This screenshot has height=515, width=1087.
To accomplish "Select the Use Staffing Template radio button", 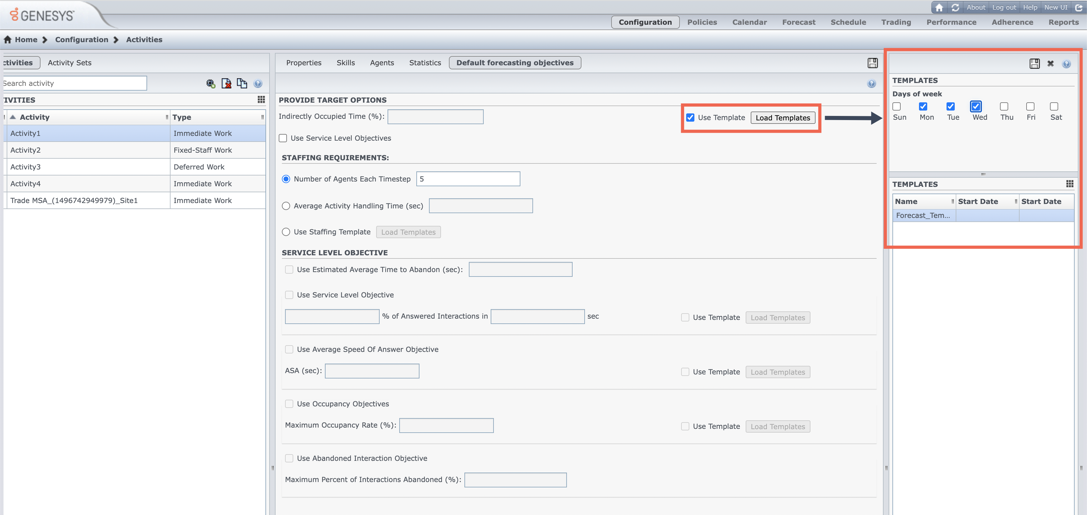I will click(x=286, y=232).
